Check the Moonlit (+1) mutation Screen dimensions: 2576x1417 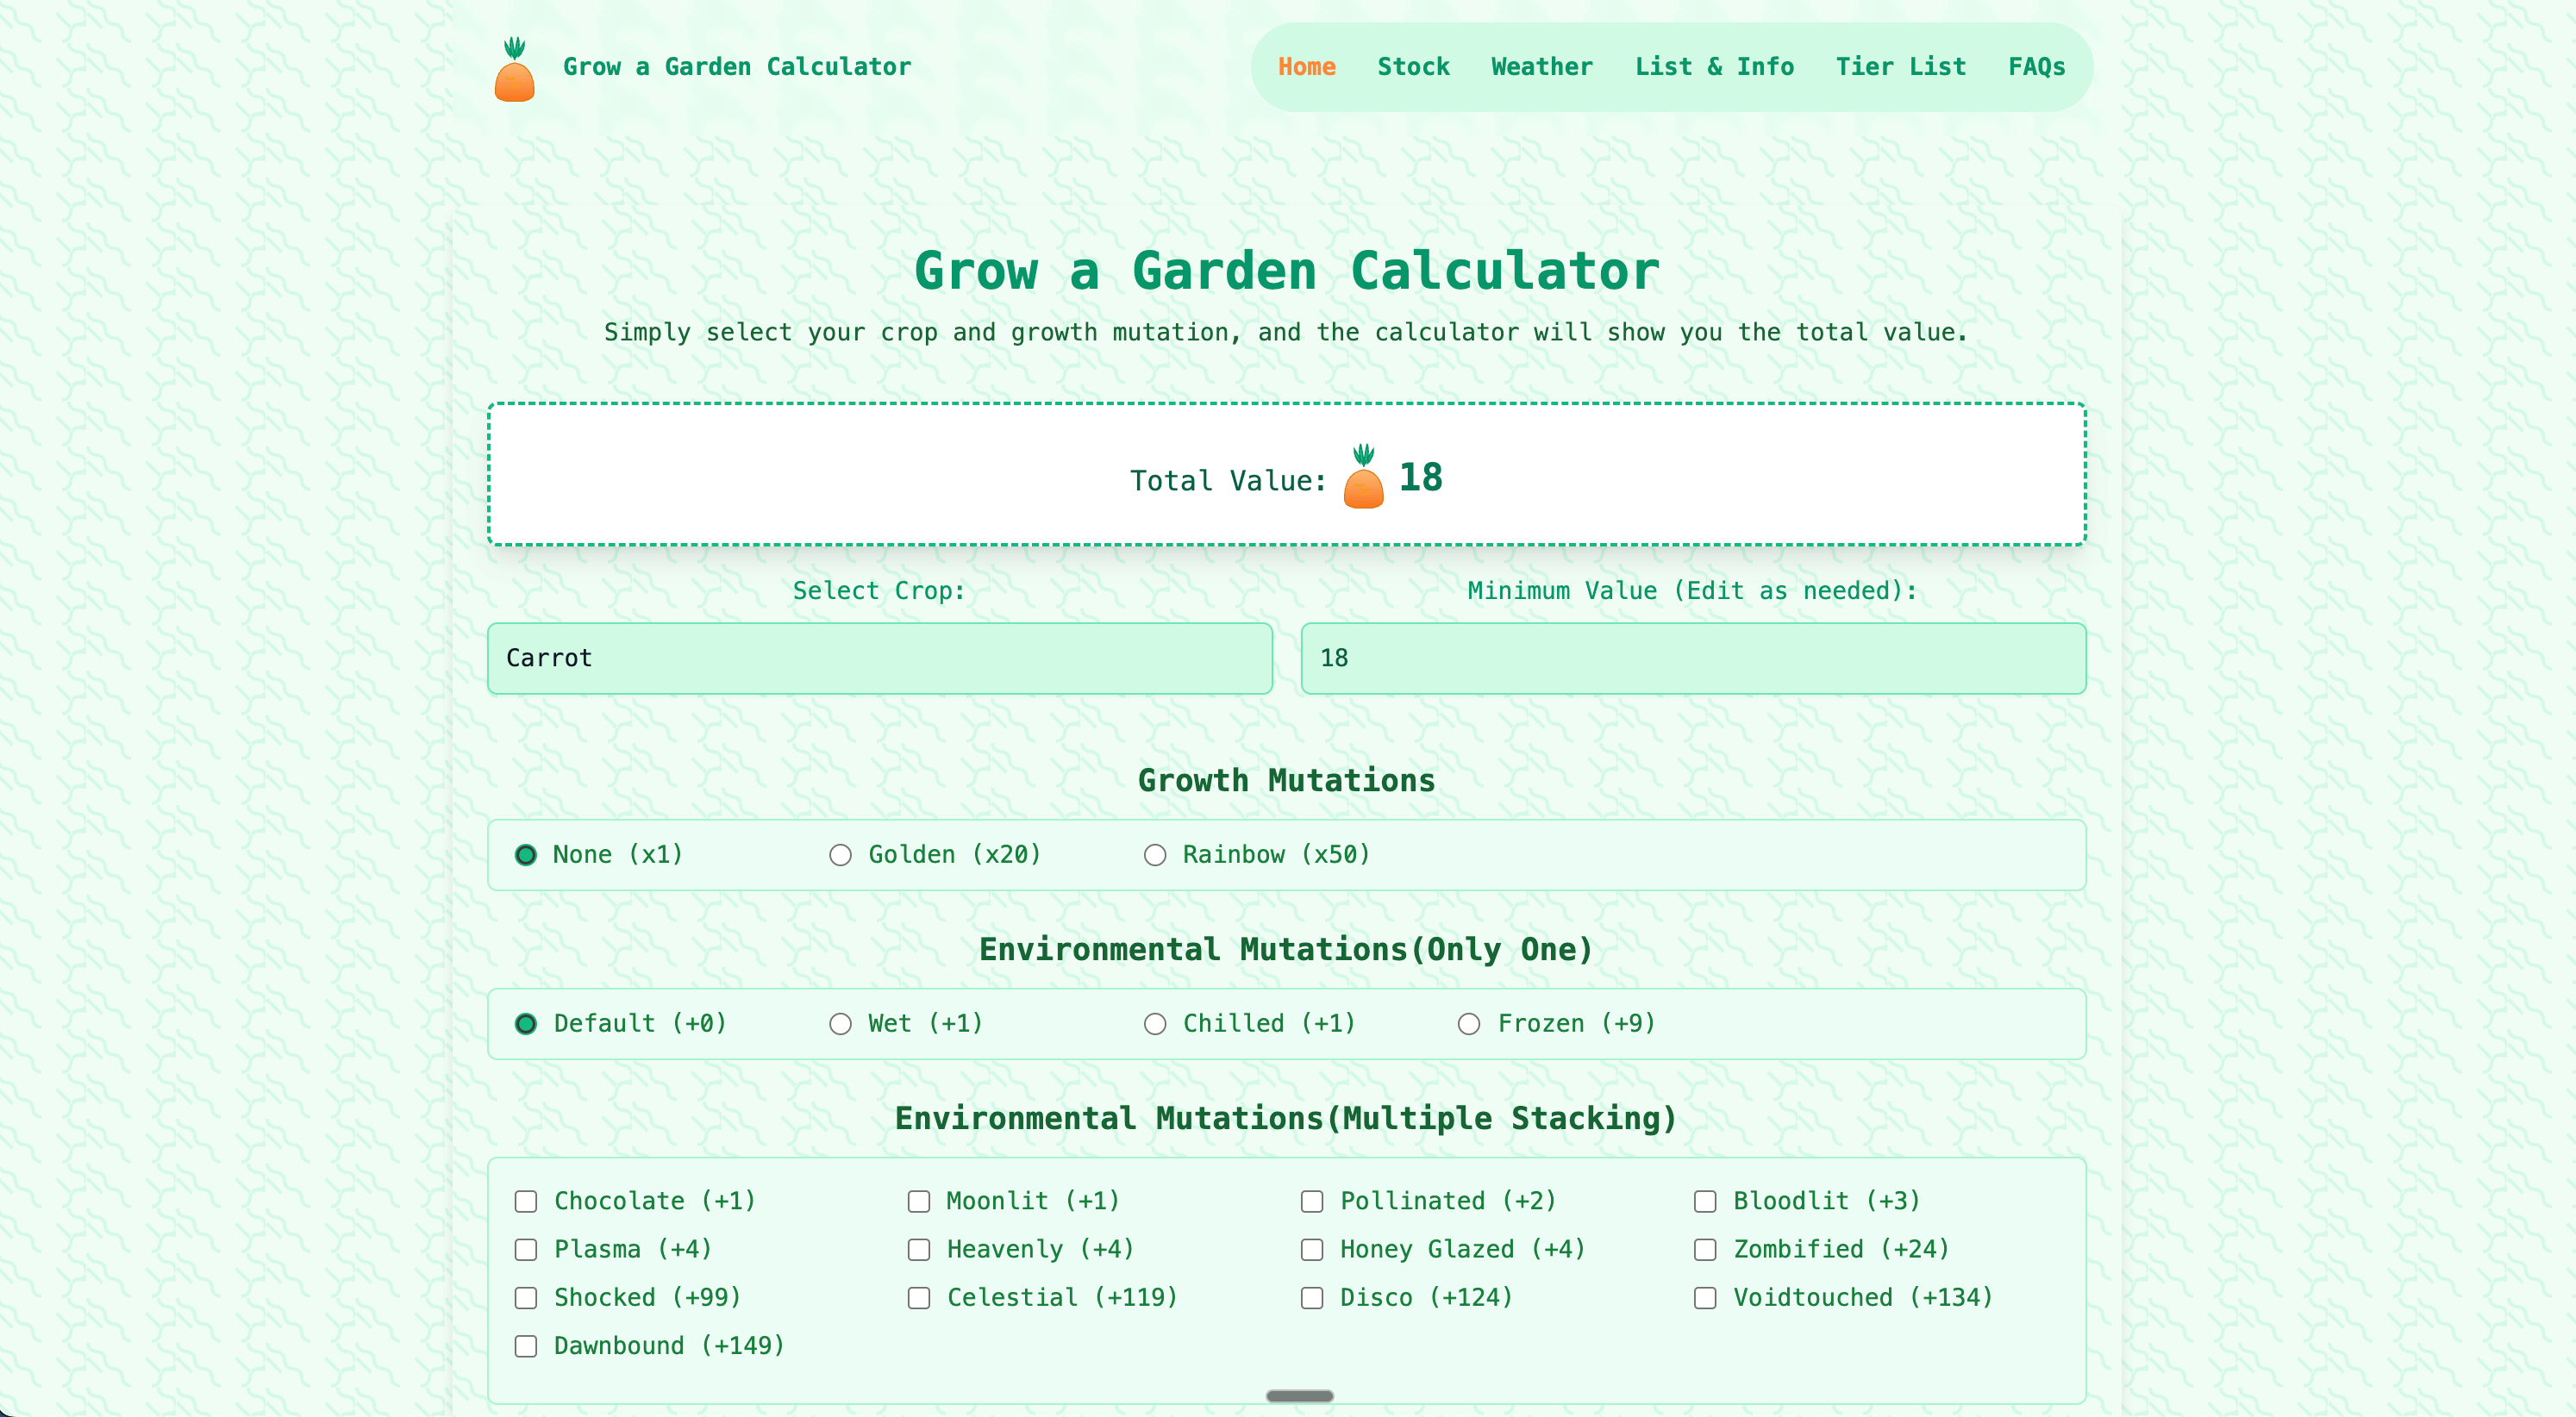[x=918, y=1201]
